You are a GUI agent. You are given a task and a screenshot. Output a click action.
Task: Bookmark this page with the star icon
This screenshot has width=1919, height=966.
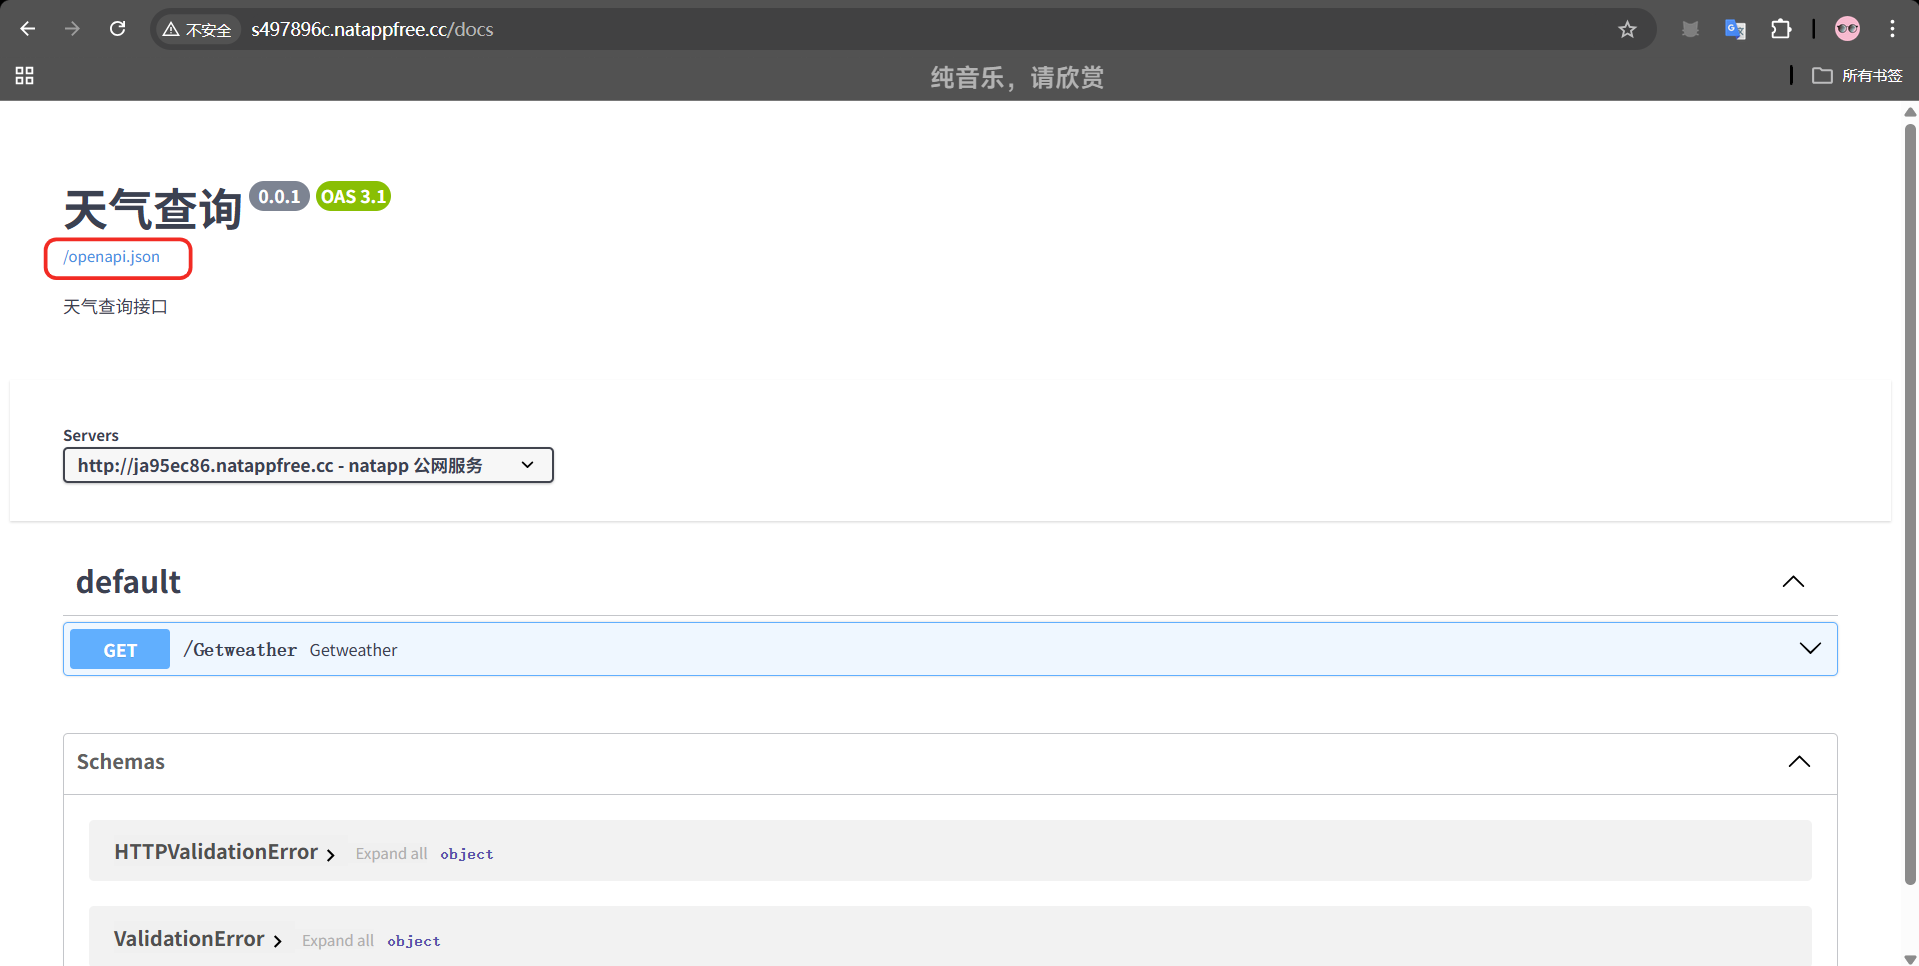click(1627, 29)
